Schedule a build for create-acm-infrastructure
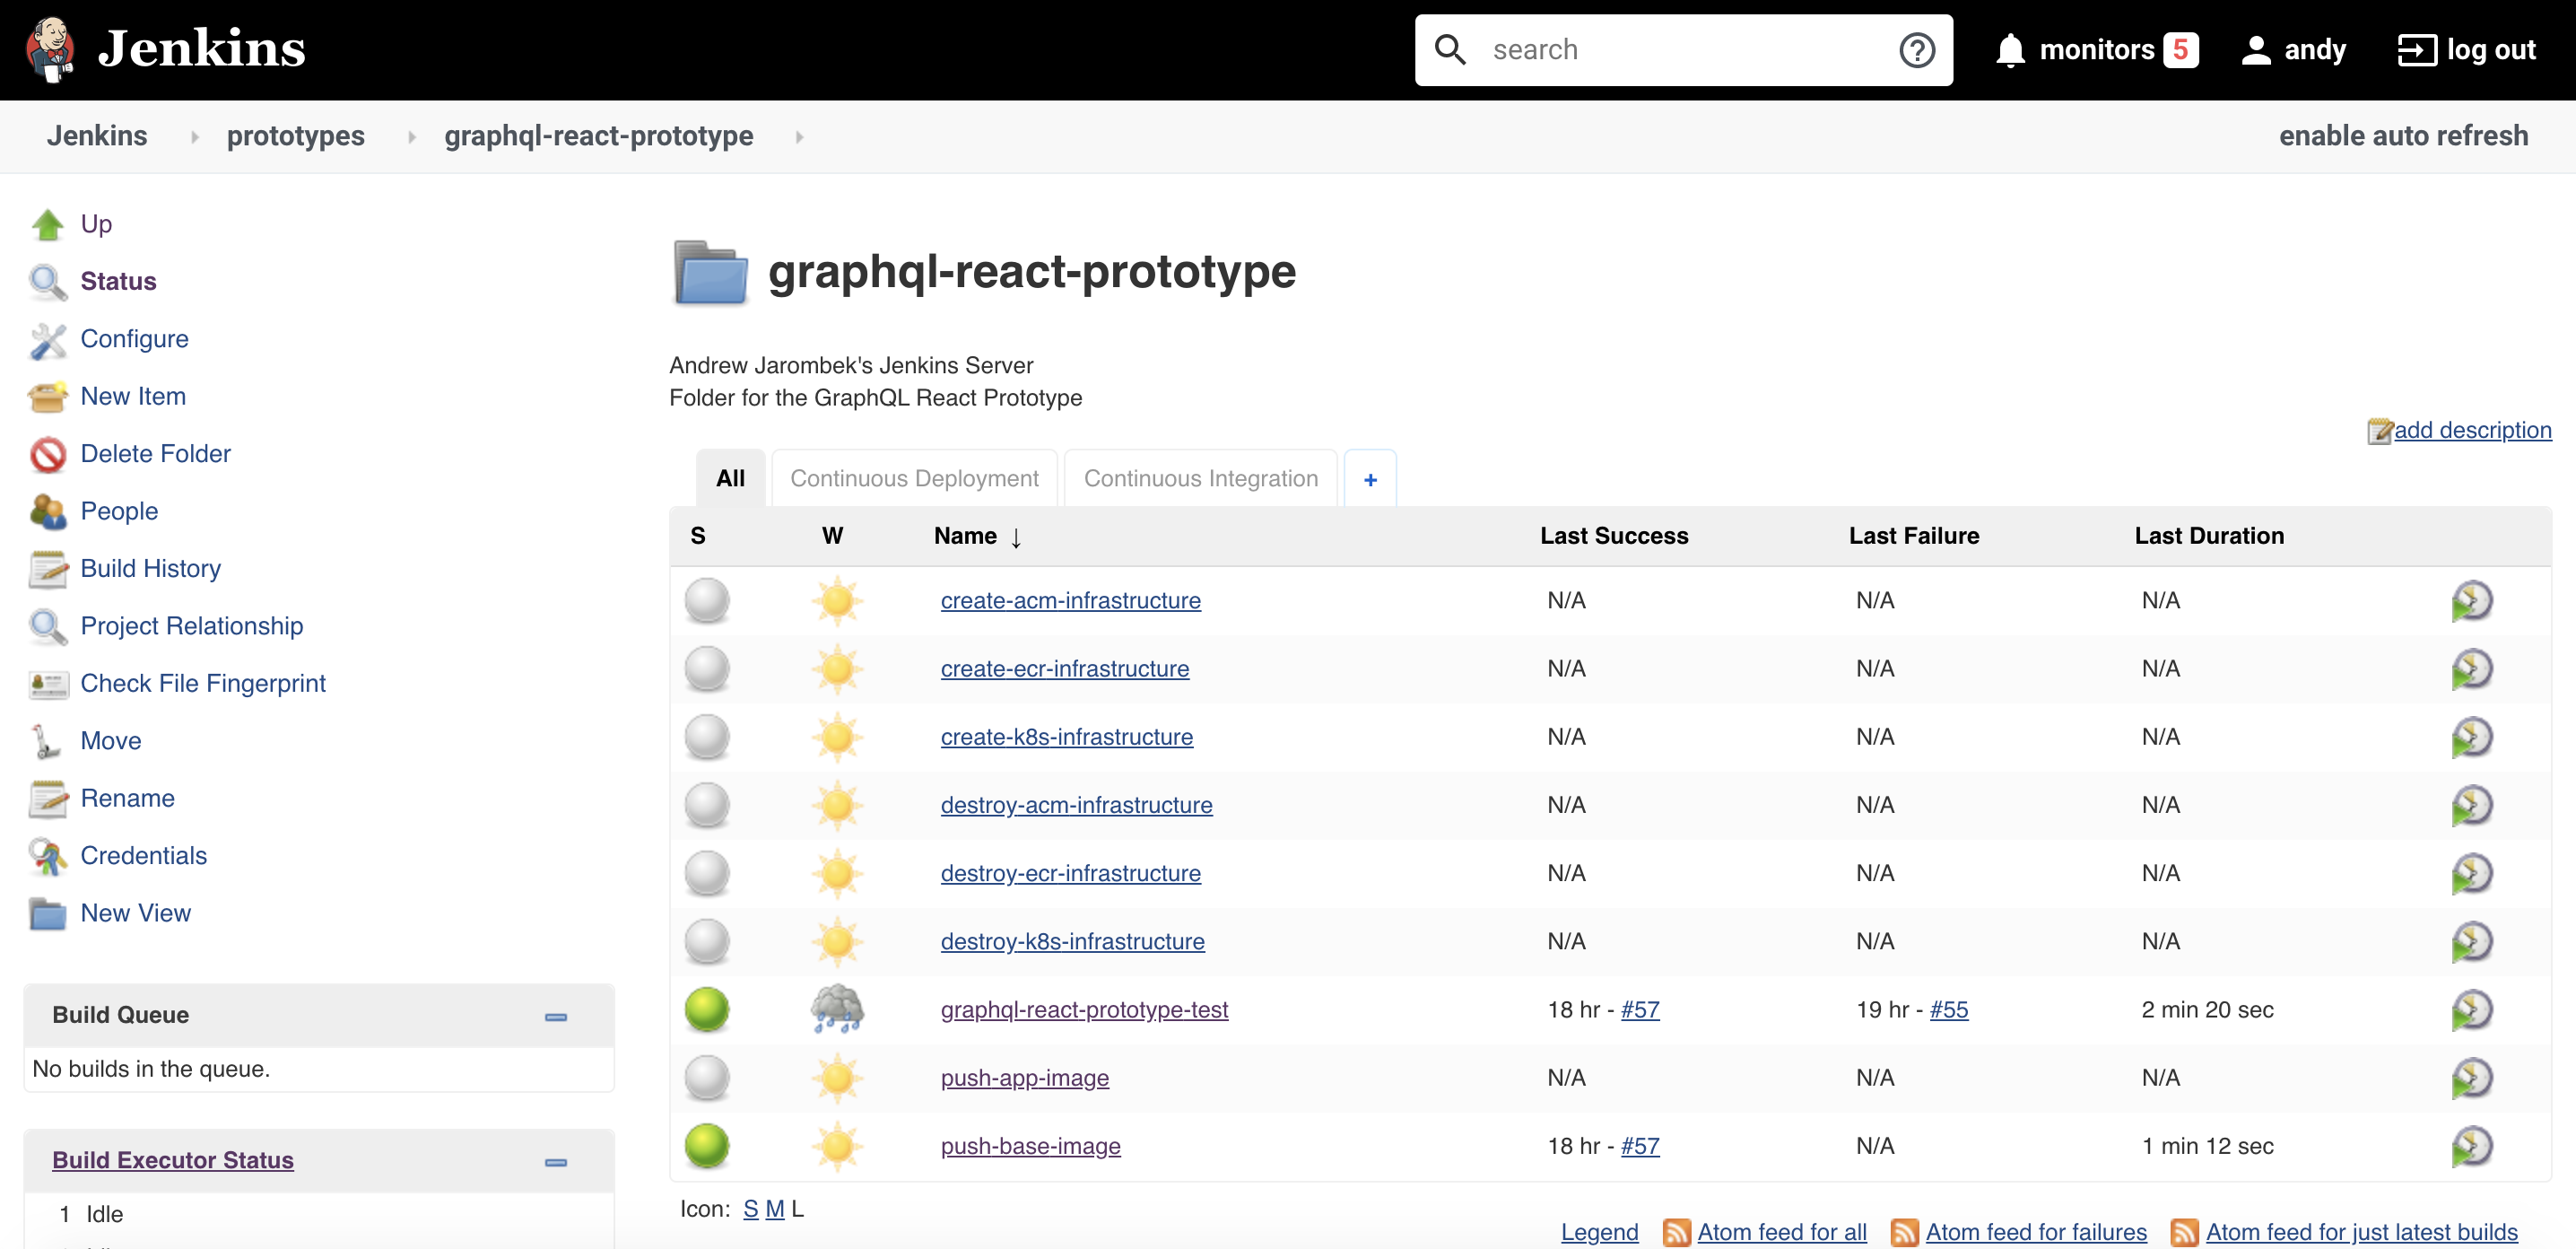The image size is (2576, 1249). (x=2472, y=601)
